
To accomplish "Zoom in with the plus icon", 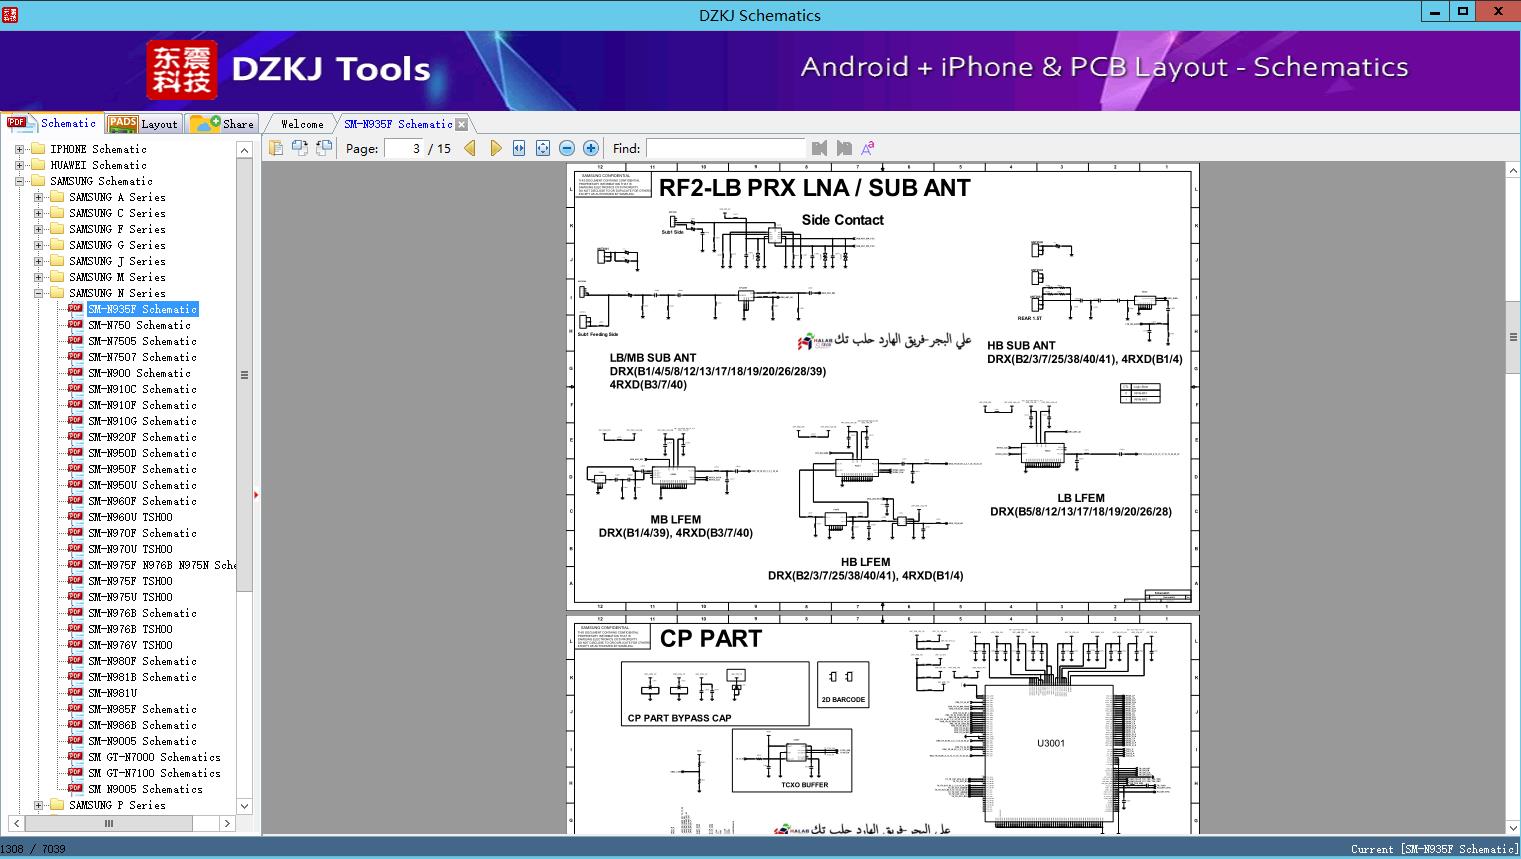I will pos(591,148).
